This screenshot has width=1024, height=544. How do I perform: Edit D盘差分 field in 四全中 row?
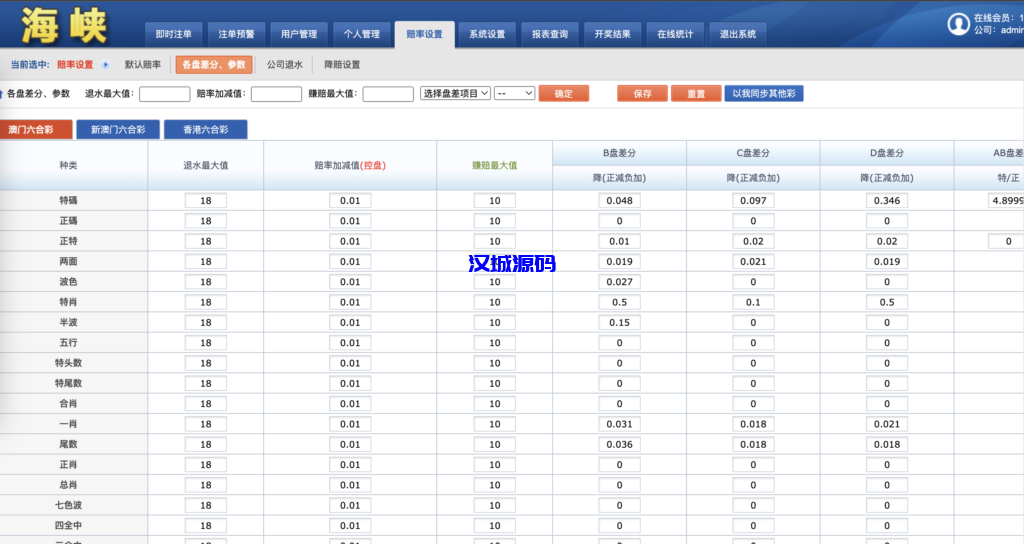pyautogui.click(x=887, y=525)
